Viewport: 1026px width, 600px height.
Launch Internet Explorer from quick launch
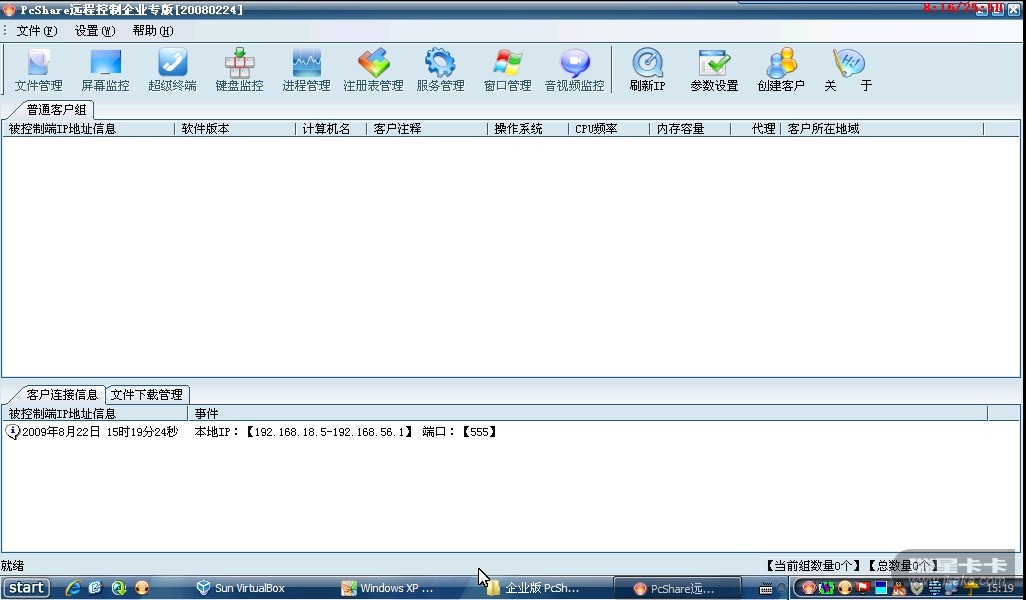point(73,588)
